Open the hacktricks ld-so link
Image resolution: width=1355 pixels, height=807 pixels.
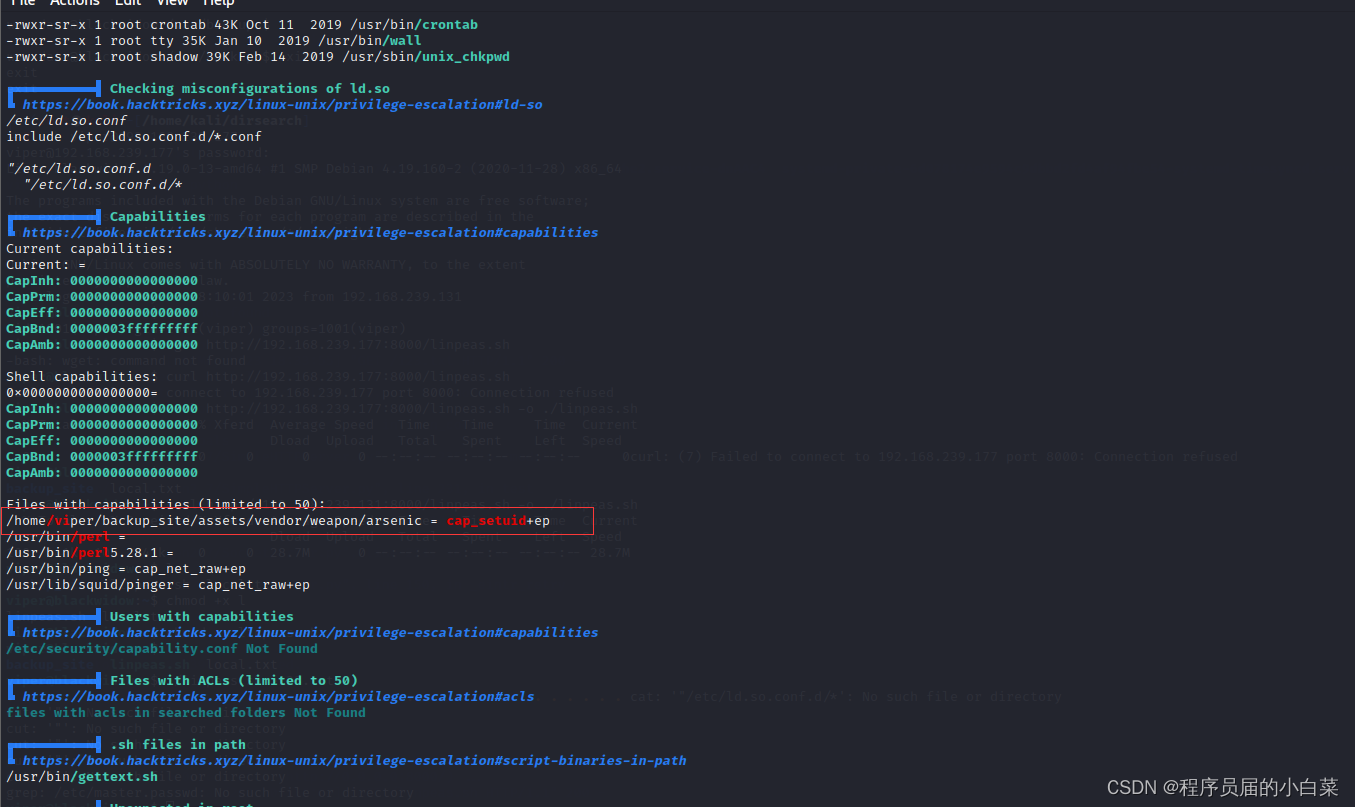point(282,104)
